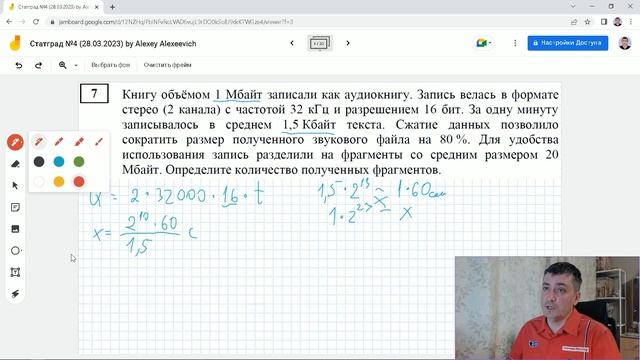Add a sticky note
The height and width of the screenshot is (360, 640).
point(15,207)
